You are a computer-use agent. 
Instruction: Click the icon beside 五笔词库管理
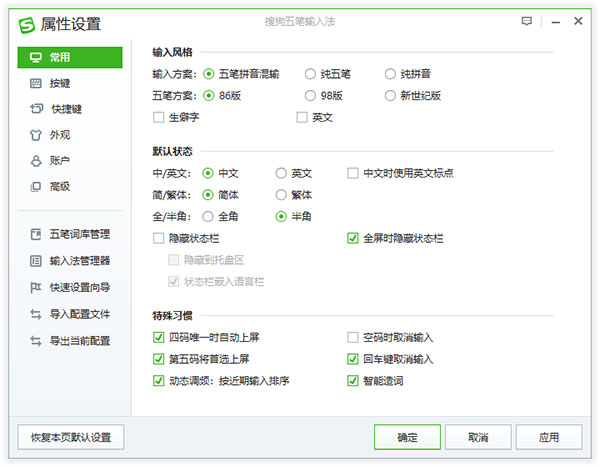pyautogui.click(x=36, y=235)
